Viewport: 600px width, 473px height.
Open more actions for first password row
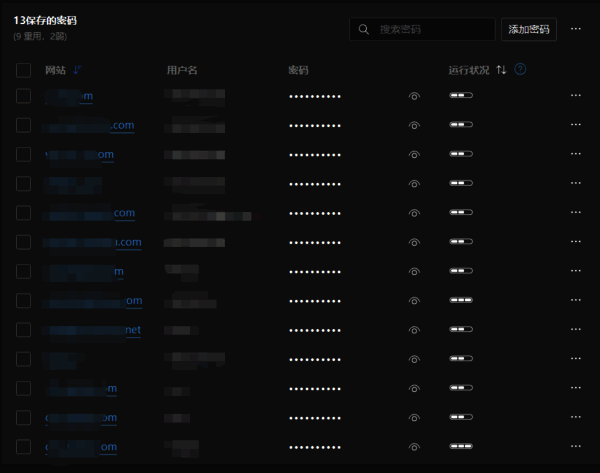coord(575,96)
